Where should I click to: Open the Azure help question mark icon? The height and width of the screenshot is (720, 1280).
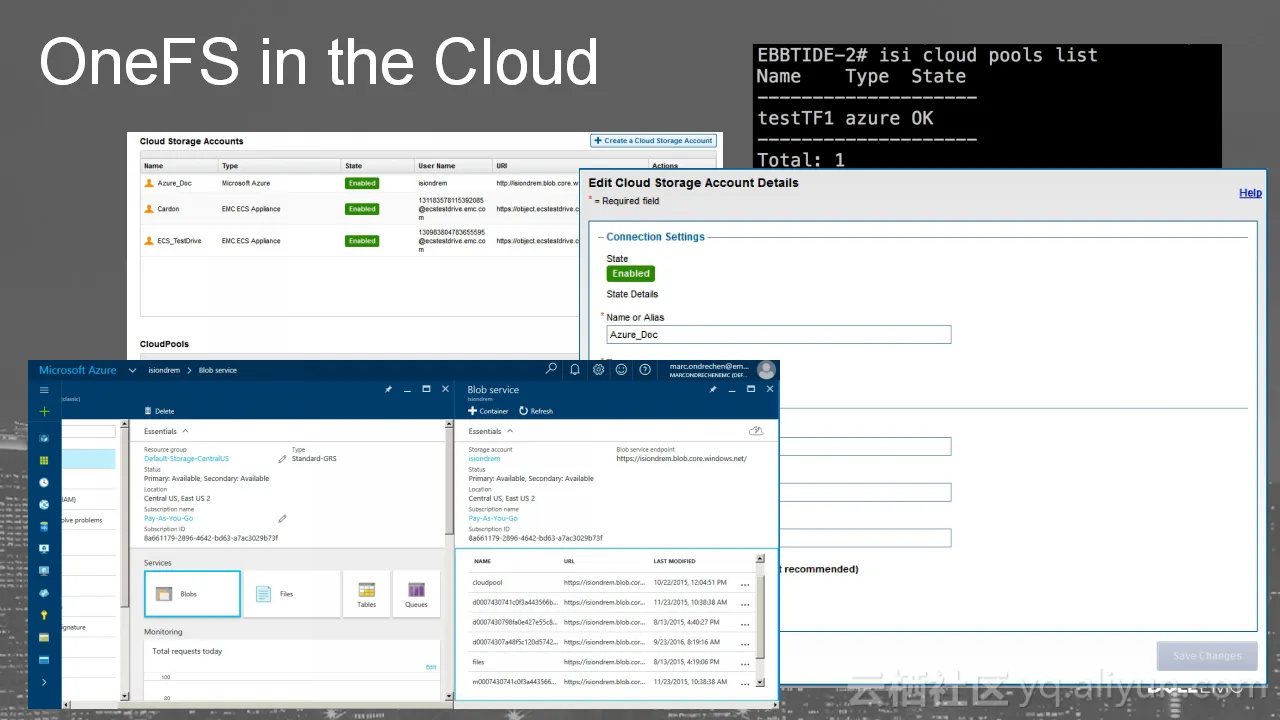click(645, 369)
